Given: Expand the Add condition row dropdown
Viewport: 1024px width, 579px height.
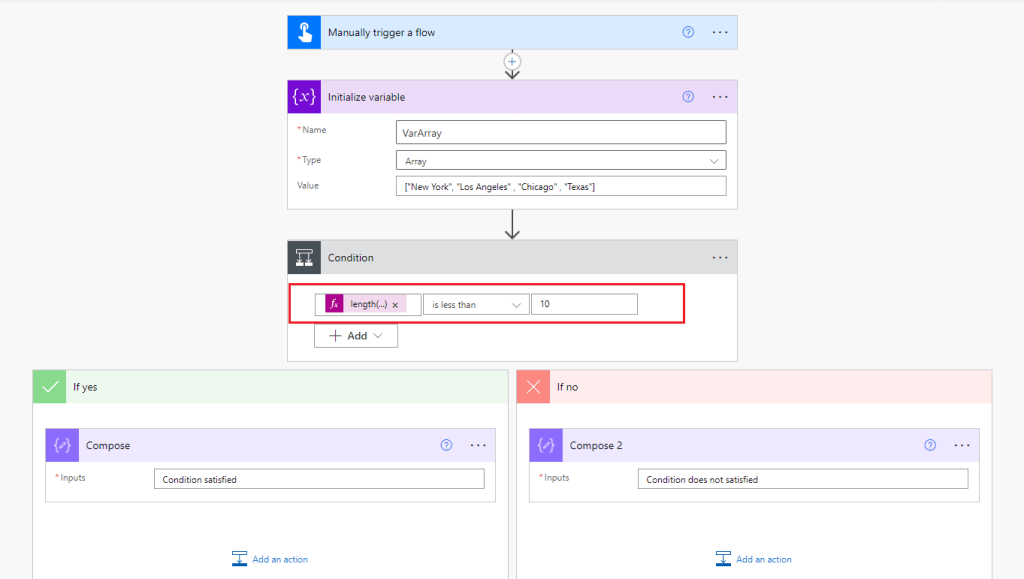Looking at the screenshot, I should point(356,336).
